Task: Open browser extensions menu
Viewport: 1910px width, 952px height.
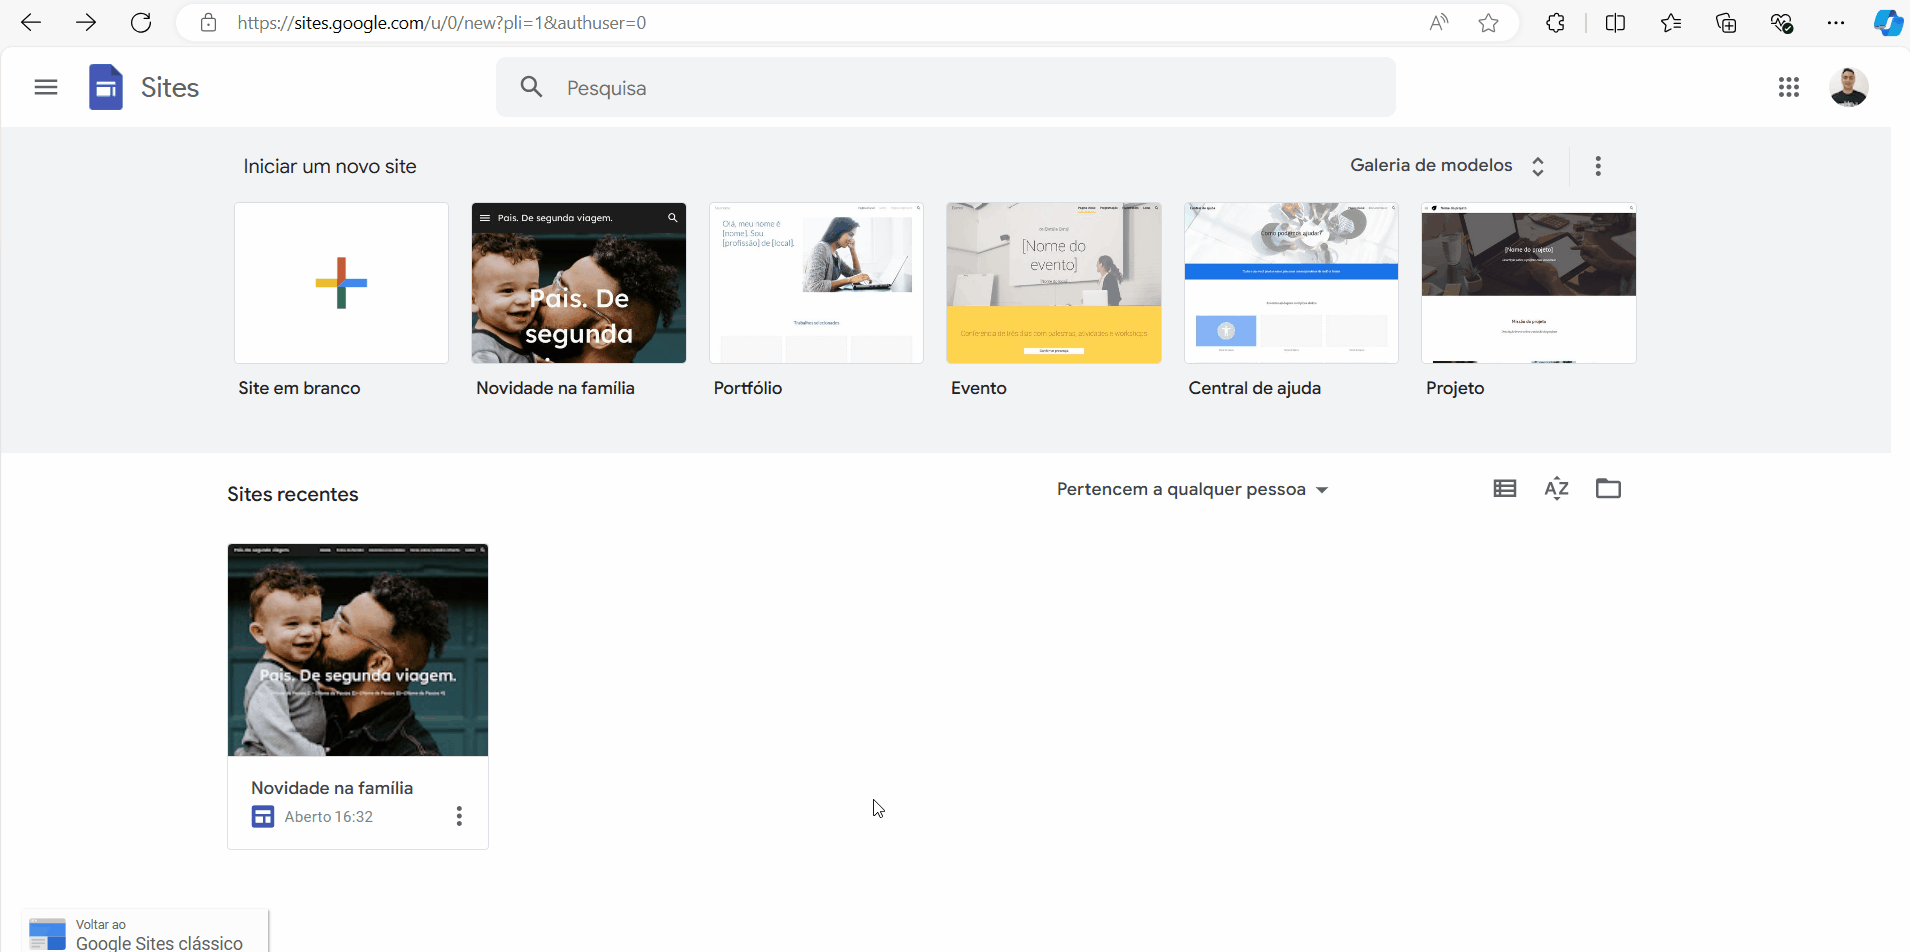Action: pyautogui.click(x=1556, y=22)
